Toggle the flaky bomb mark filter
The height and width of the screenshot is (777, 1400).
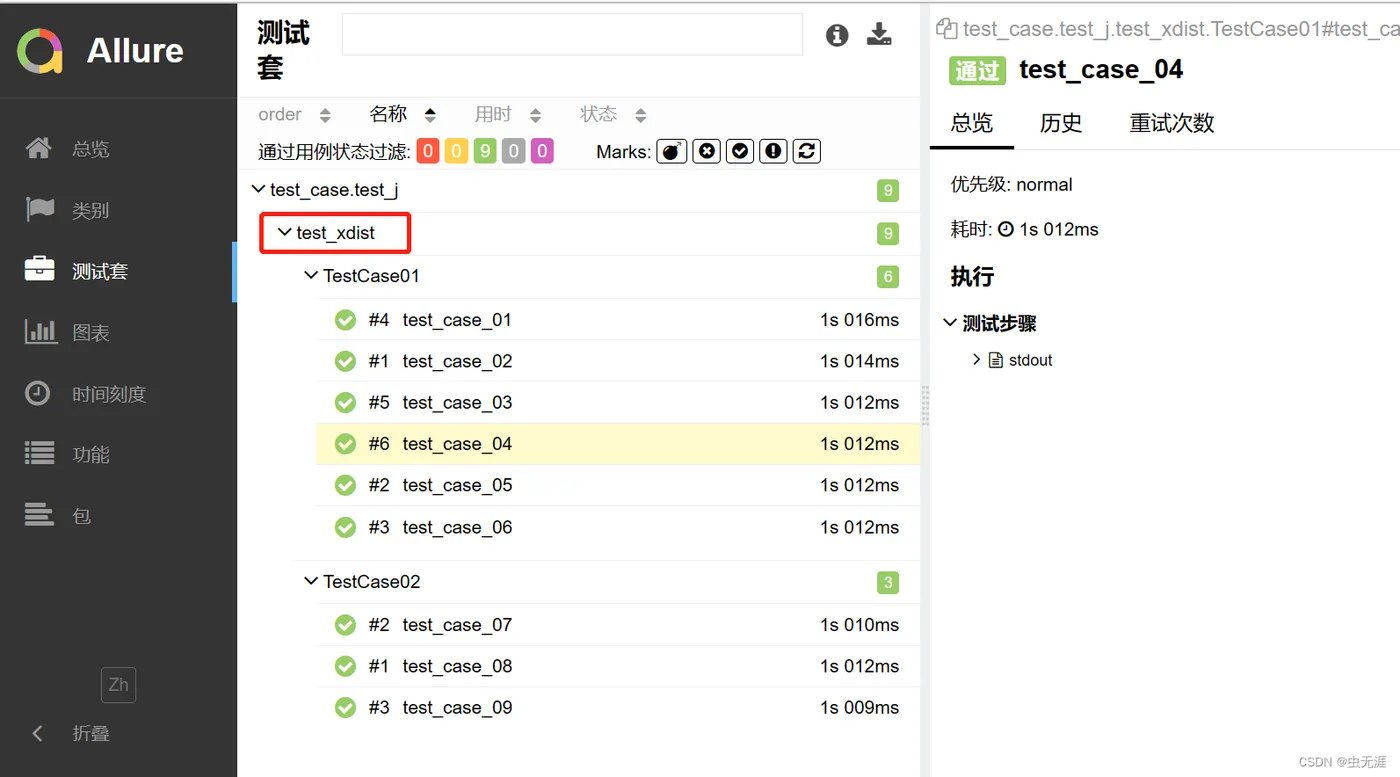[x=672, y=151]
